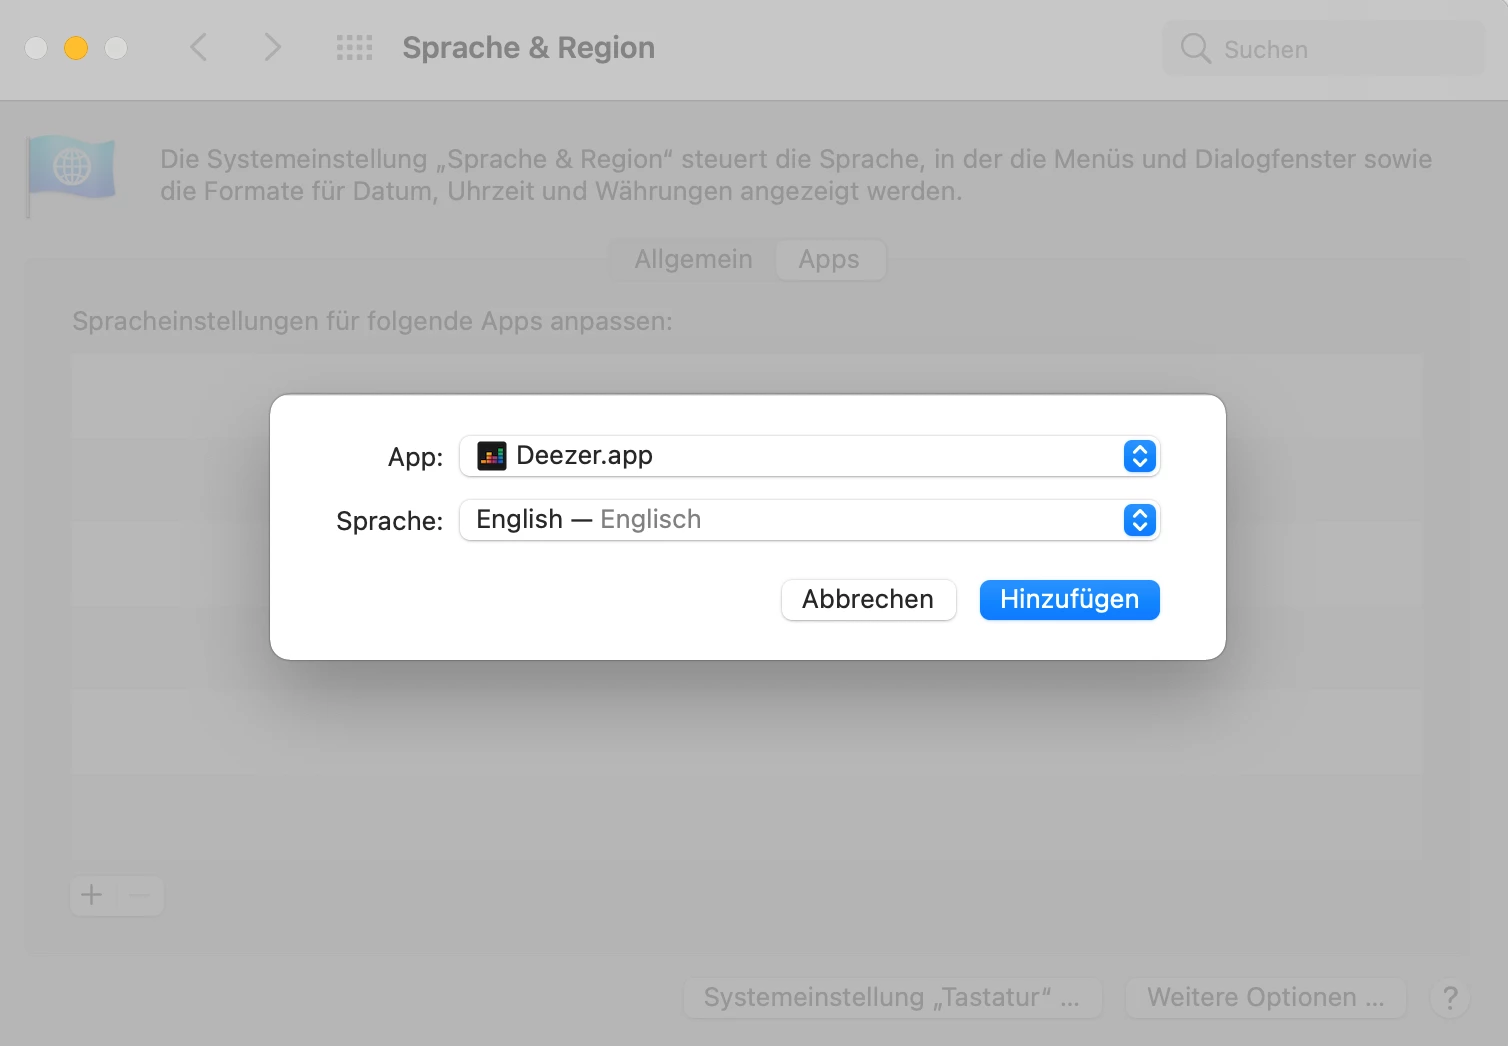The height and width of the screenshot is (1046, 1508).
Task: Click the Abbrechen button
Action: 868,600
